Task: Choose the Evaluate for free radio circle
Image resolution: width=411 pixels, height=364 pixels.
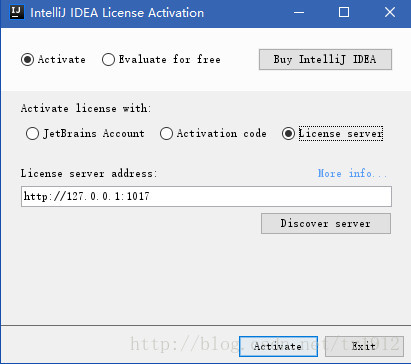Action: 108,60
